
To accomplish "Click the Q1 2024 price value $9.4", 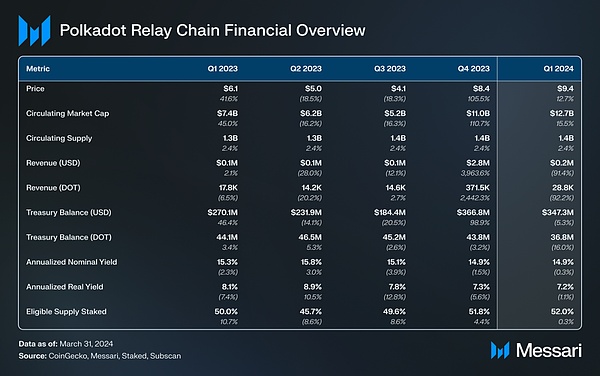I will pos(565,89).
